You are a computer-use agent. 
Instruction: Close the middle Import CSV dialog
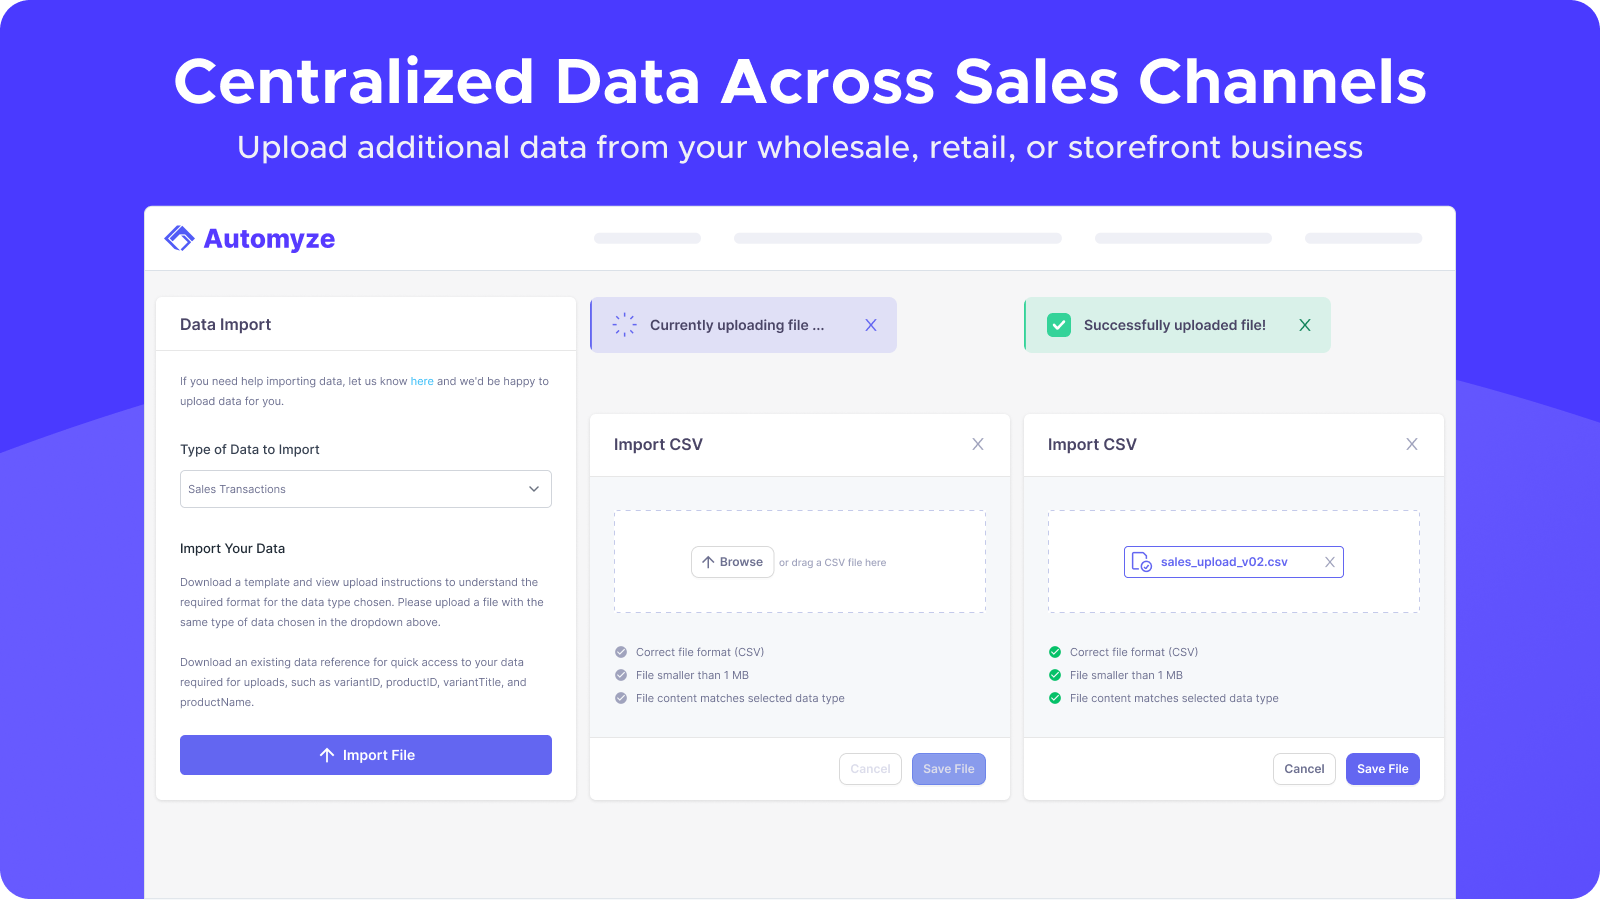(x=978, y=444)
